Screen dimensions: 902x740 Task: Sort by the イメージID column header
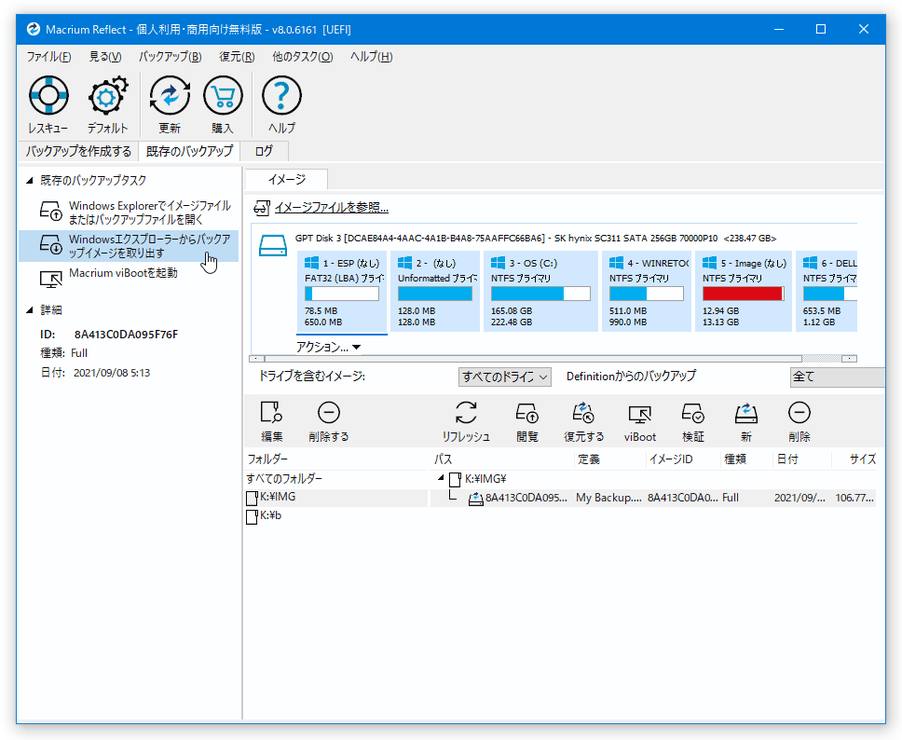tap(683, 459)
